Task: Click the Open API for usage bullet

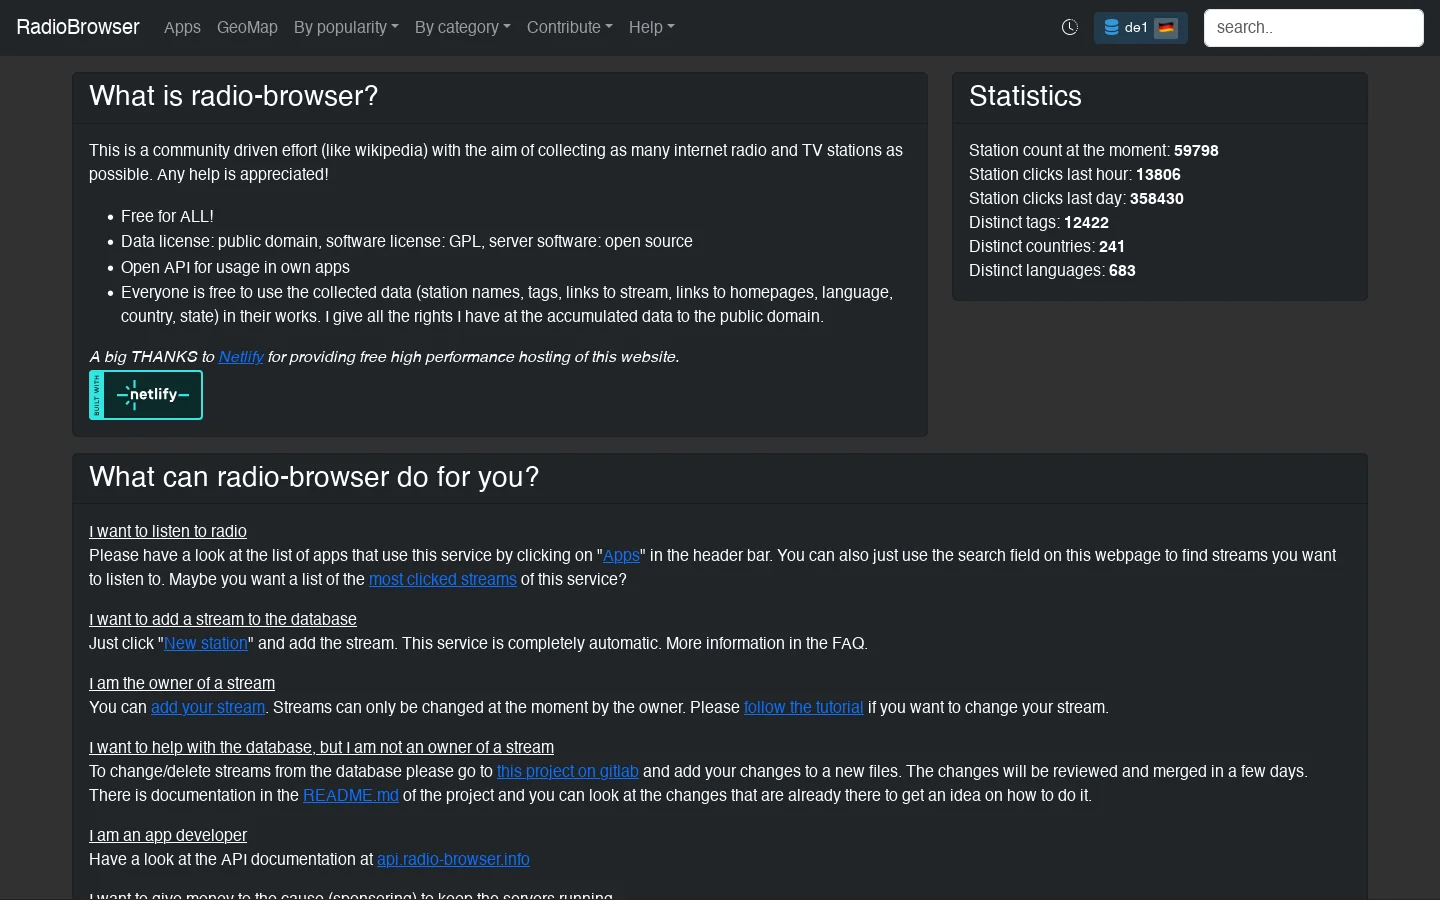Action: coord(235,267)
